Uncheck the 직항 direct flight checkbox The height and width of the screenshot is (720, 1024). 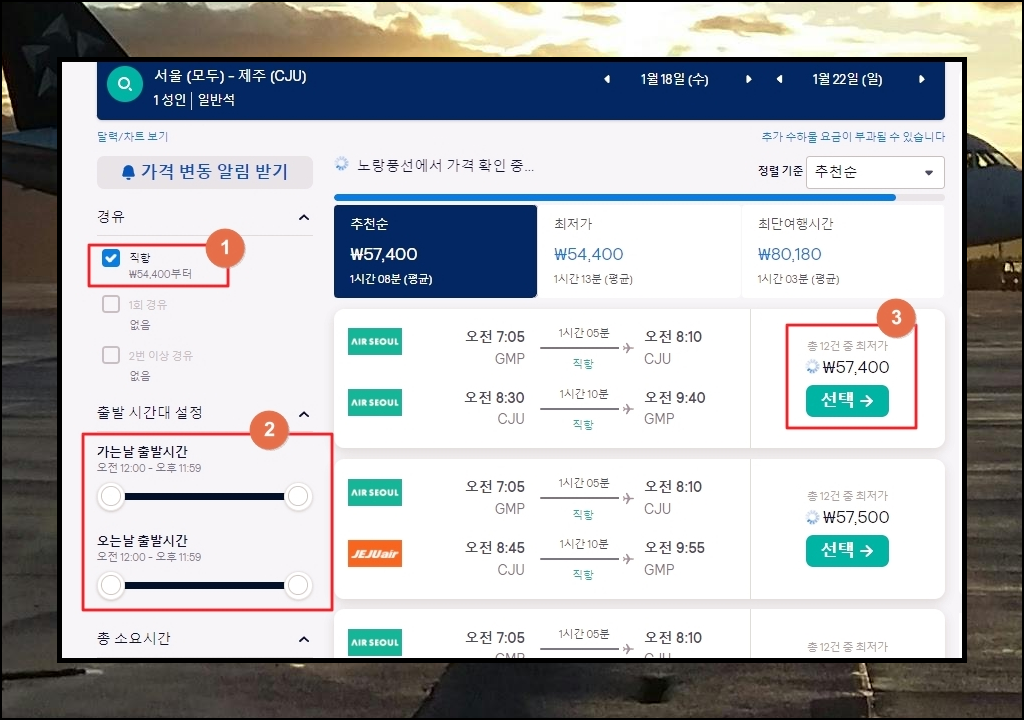click(111, 257)
